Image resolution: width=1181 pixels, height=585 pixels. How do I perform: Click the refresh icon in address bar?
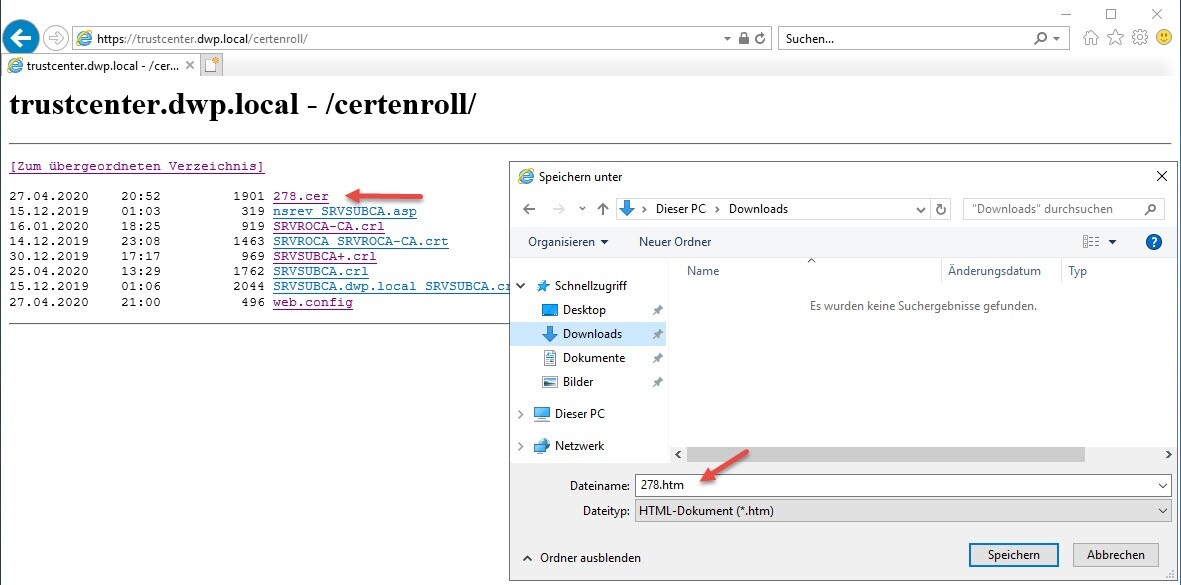[760, 39]
